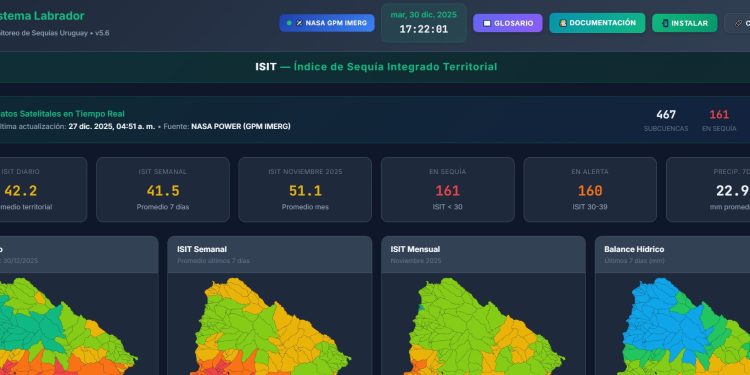Select the ISIT SEMANAL card showing 41.5
Viewport: 750px width, 375px height.
coord(163,190)
